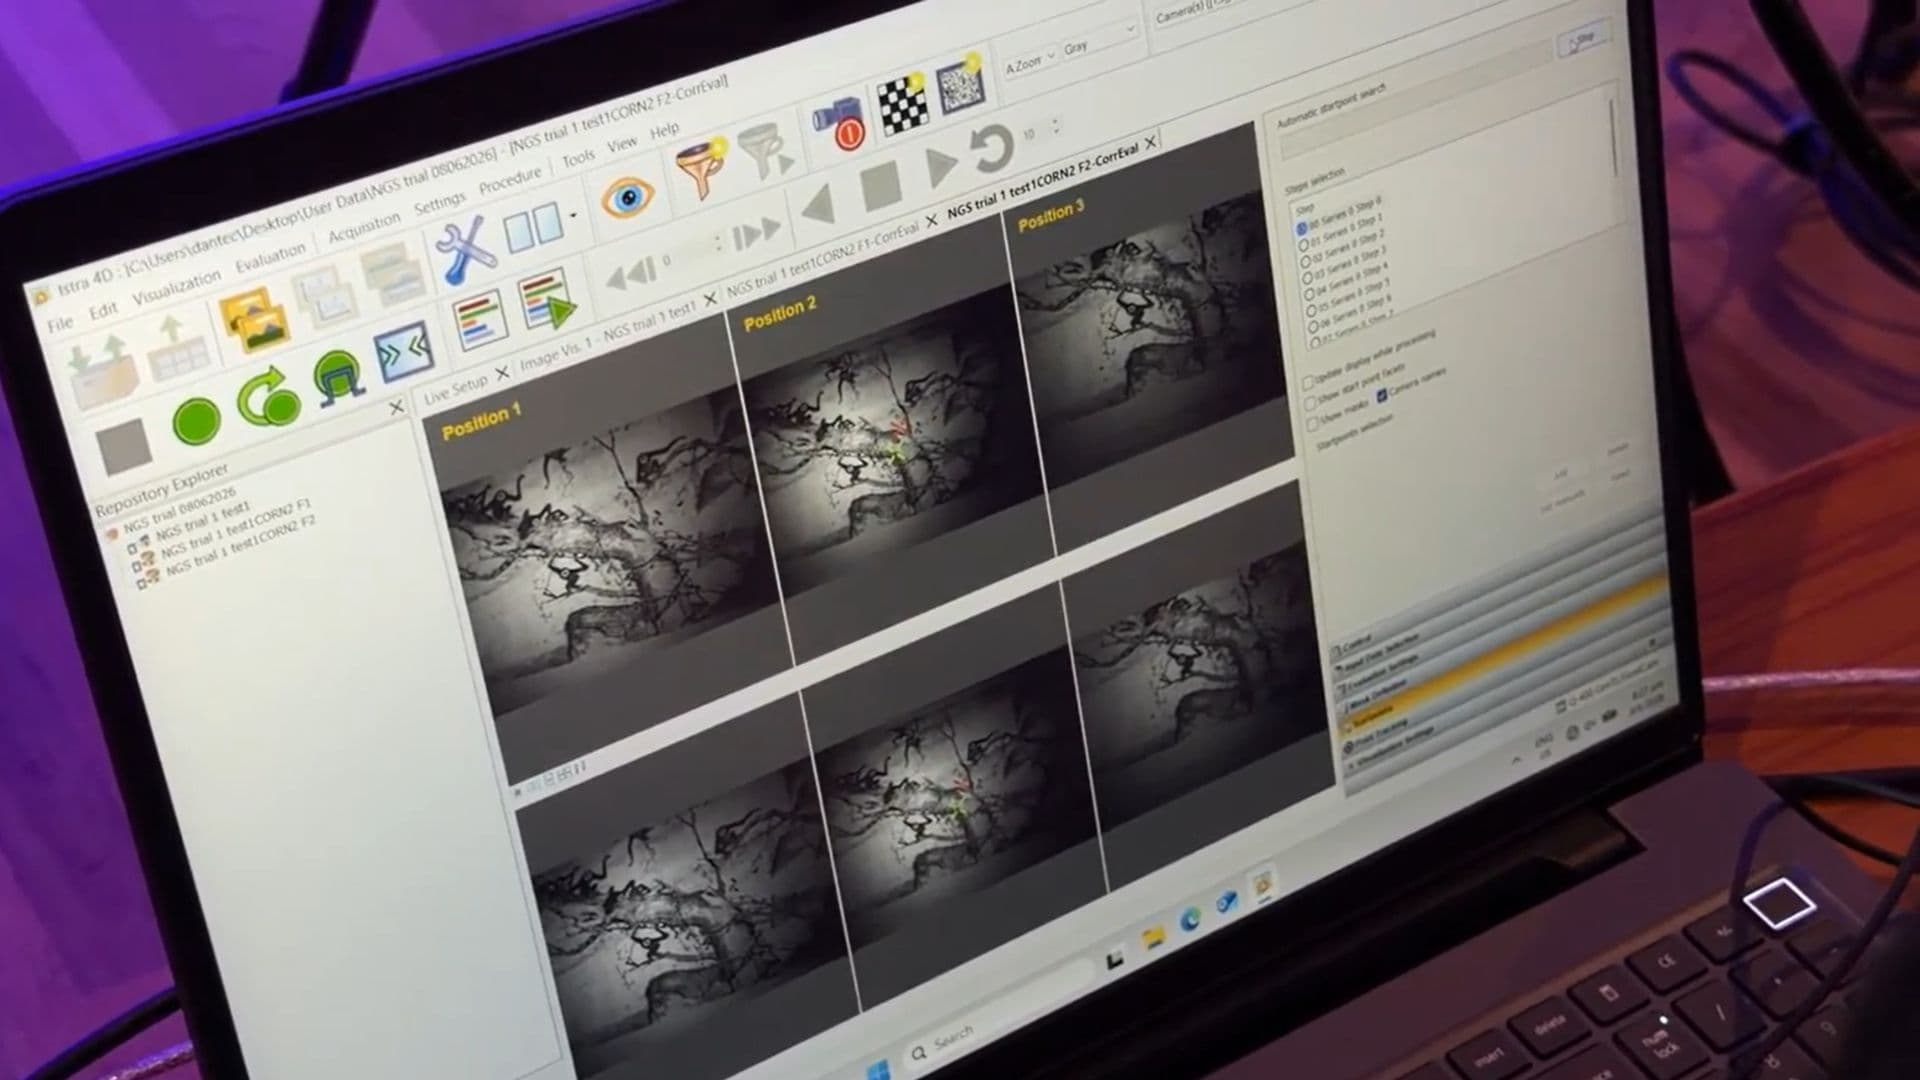Select the '02 Series 0 Step 2' radio button
The width and height of the screenshot is (1920, 1080).
[x=1304, y=260]
